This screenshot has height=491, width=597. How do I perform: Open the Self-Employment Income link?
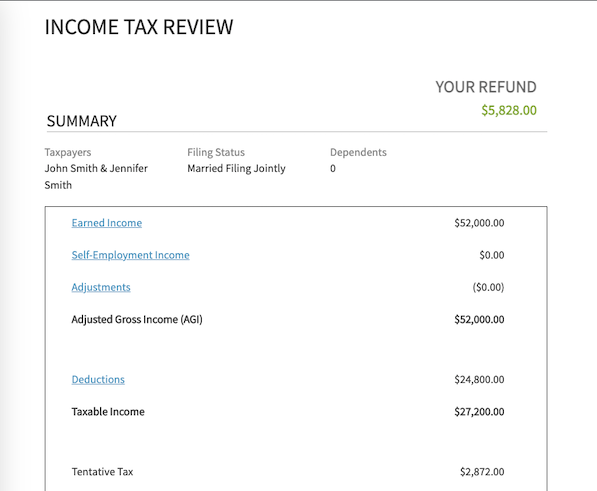click(130, 255)
